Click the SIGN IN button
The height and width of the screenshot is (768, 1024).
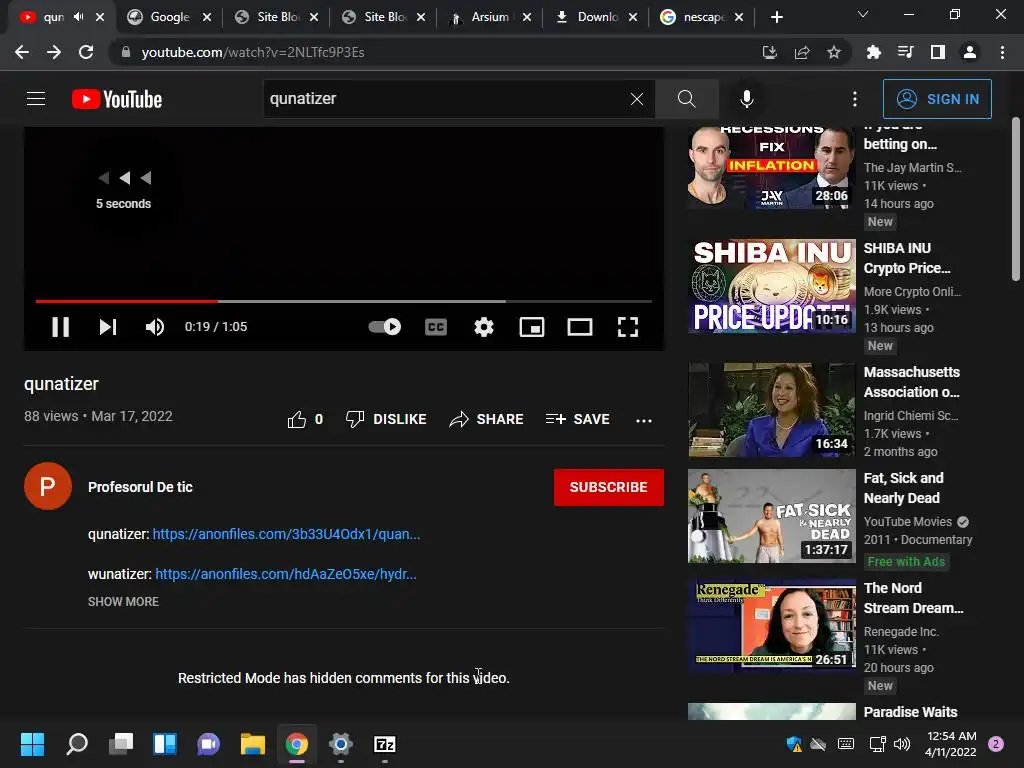937,99
